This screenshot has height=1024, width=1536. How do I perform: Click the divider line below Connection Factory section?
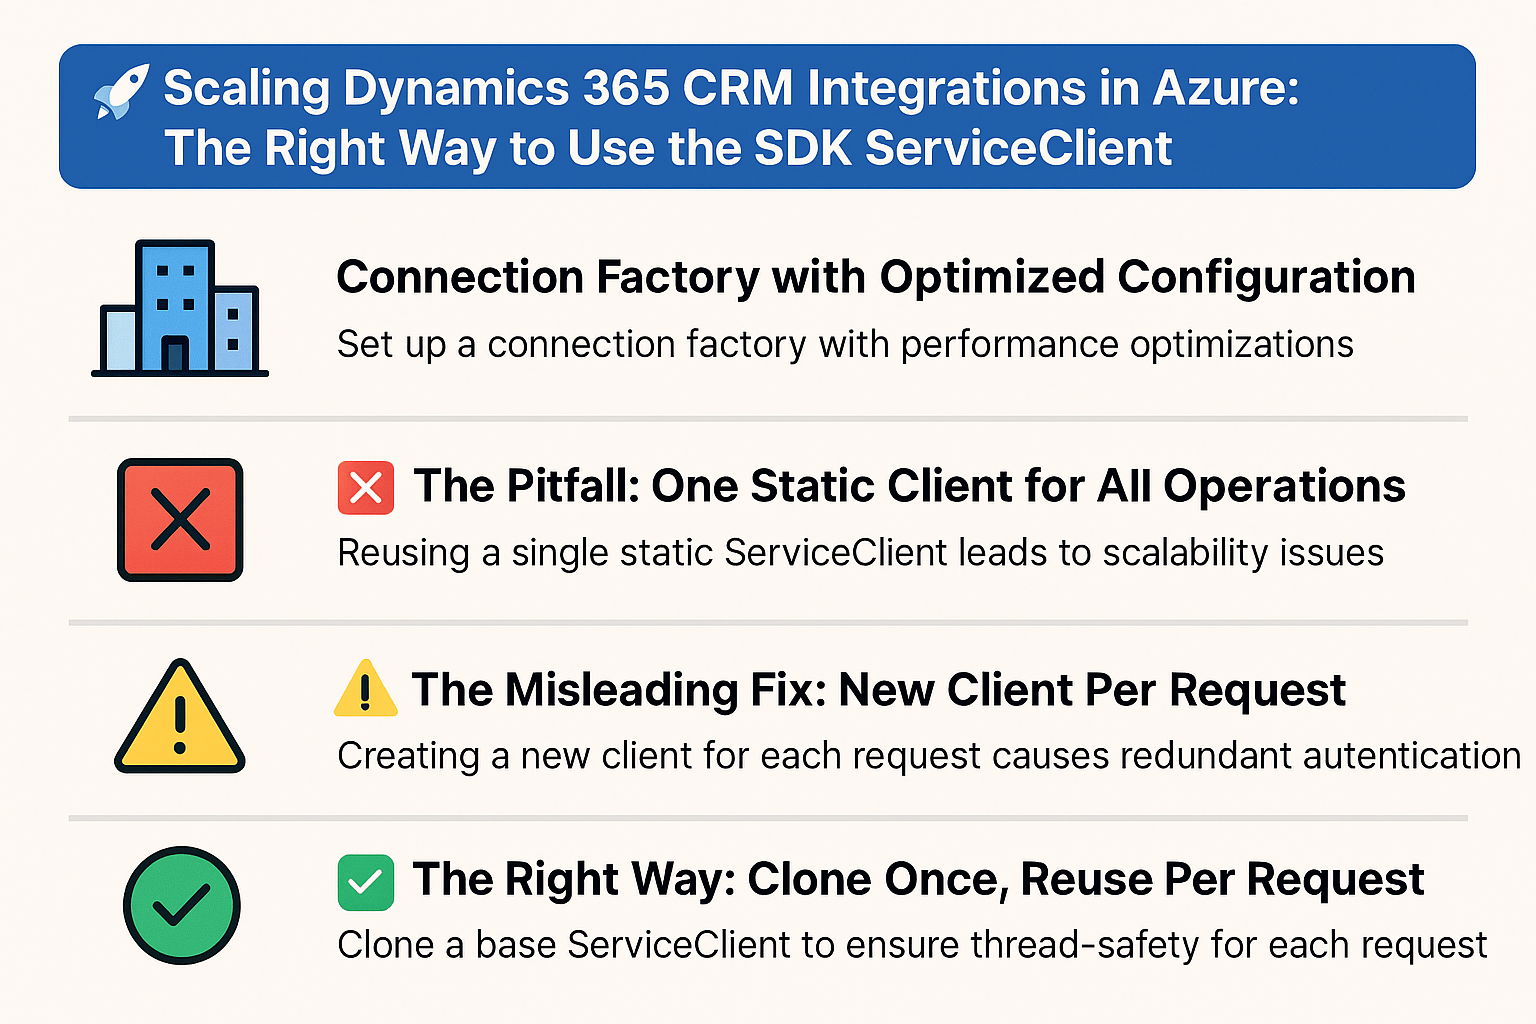tap(768, 419)
